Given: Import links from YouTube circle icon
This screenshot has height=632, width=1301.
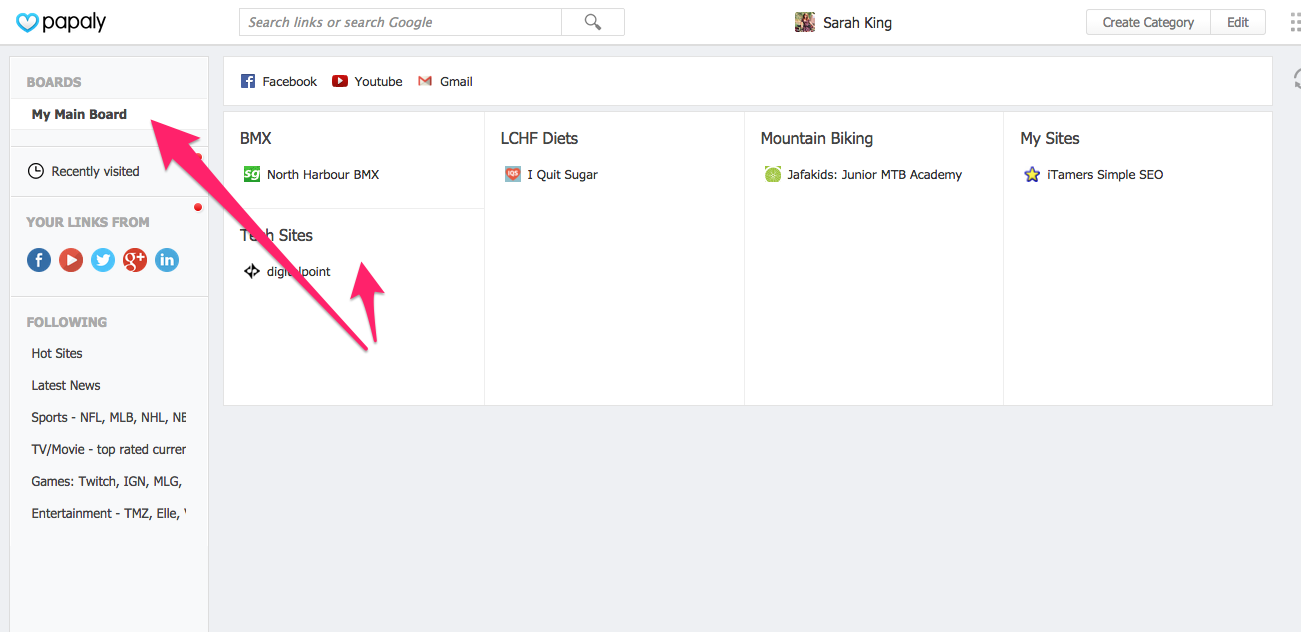Looking at the screenshot, I should (71, 260).
